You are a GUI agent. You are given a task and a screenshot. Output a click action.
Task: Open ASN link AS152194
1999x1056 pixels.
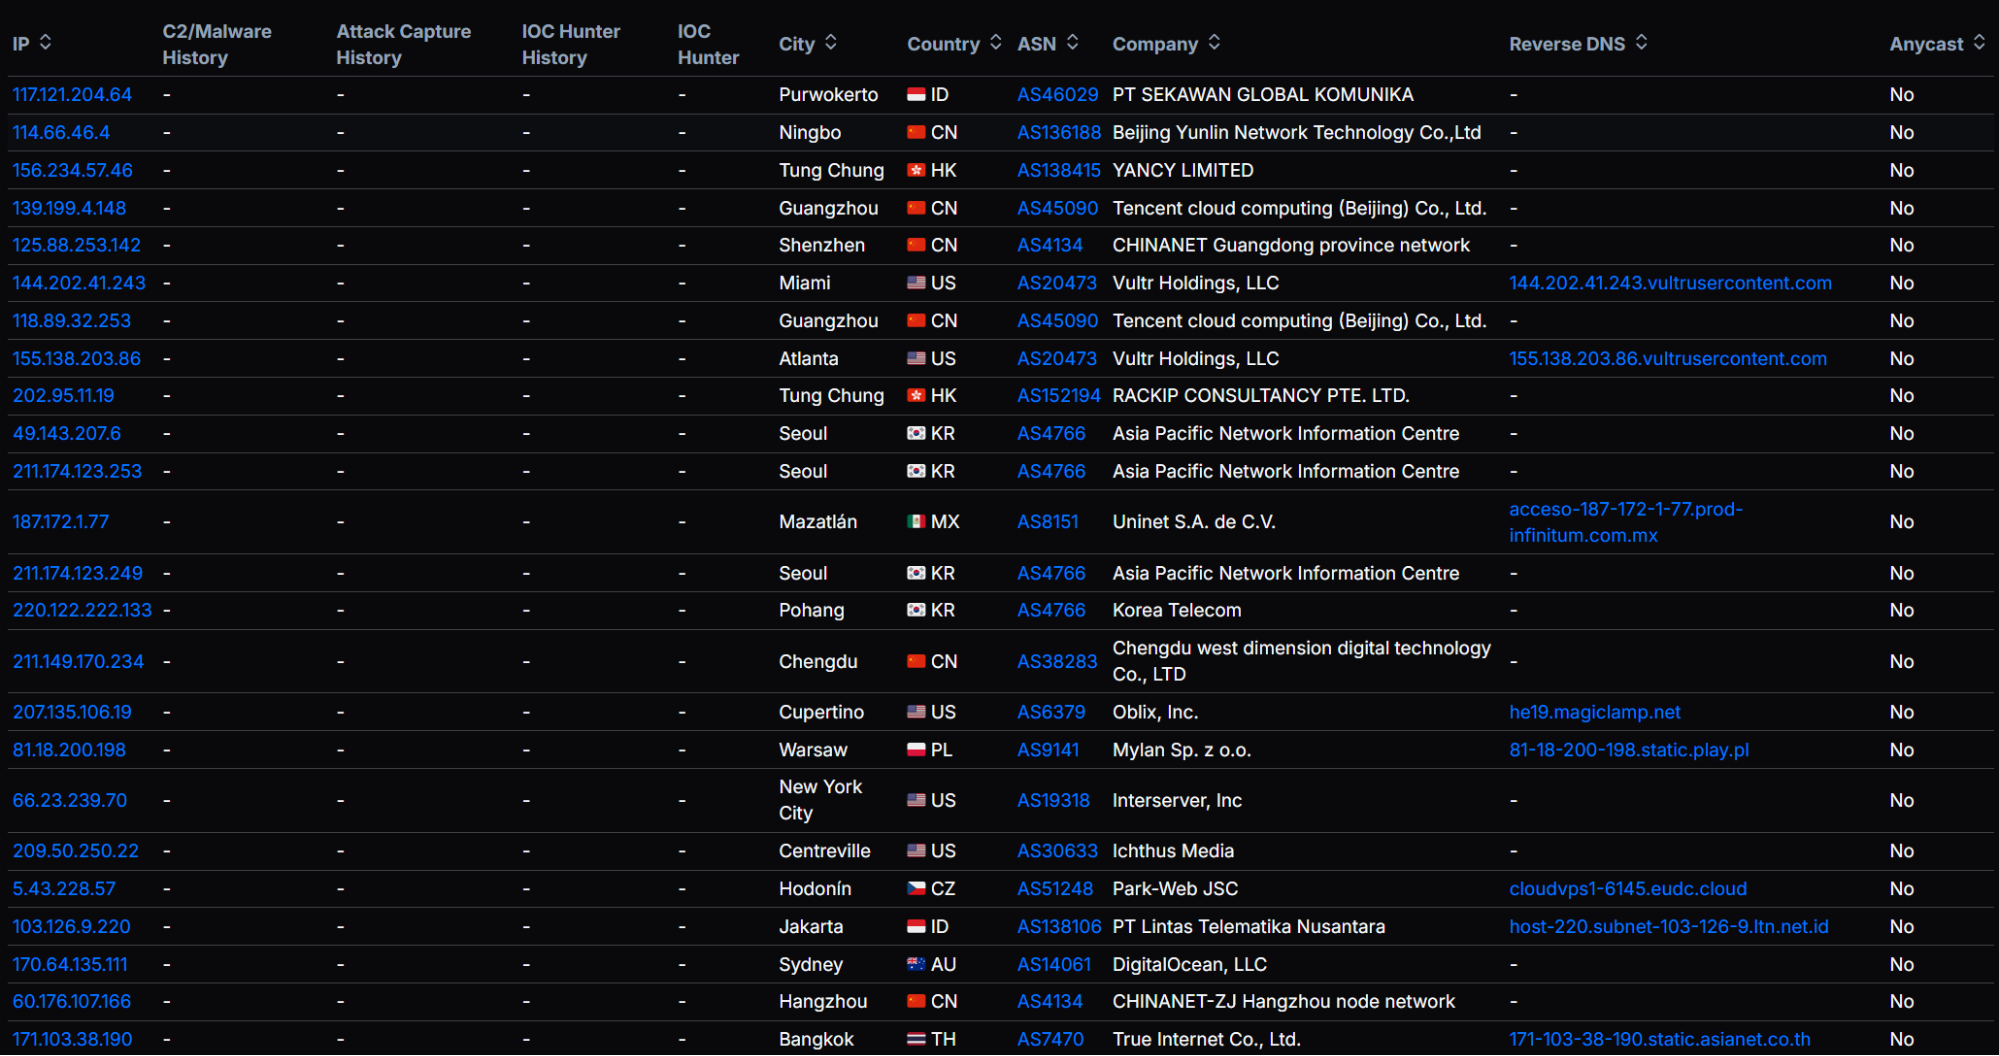[x=1059, y=396]
